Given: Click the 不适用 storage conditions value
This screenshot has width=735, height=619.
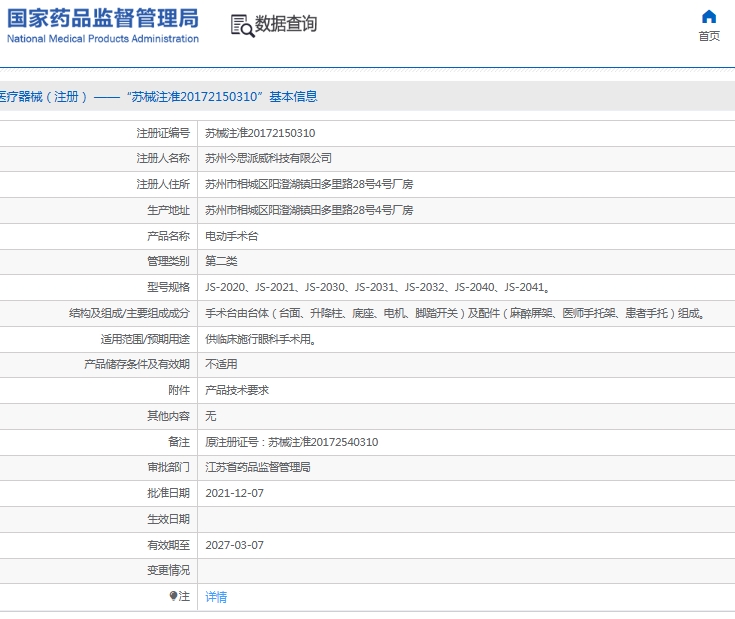Looking at the screenshot, I should pos(221,364).
